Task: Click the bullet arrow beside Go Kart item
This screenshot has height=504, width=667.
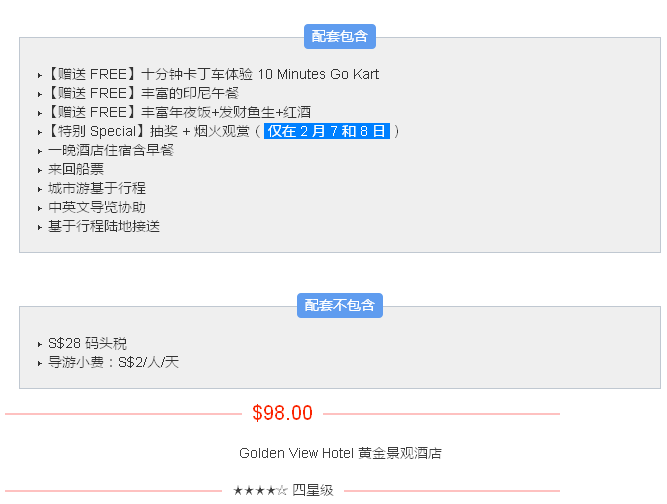Action: (x=40, y=75)
